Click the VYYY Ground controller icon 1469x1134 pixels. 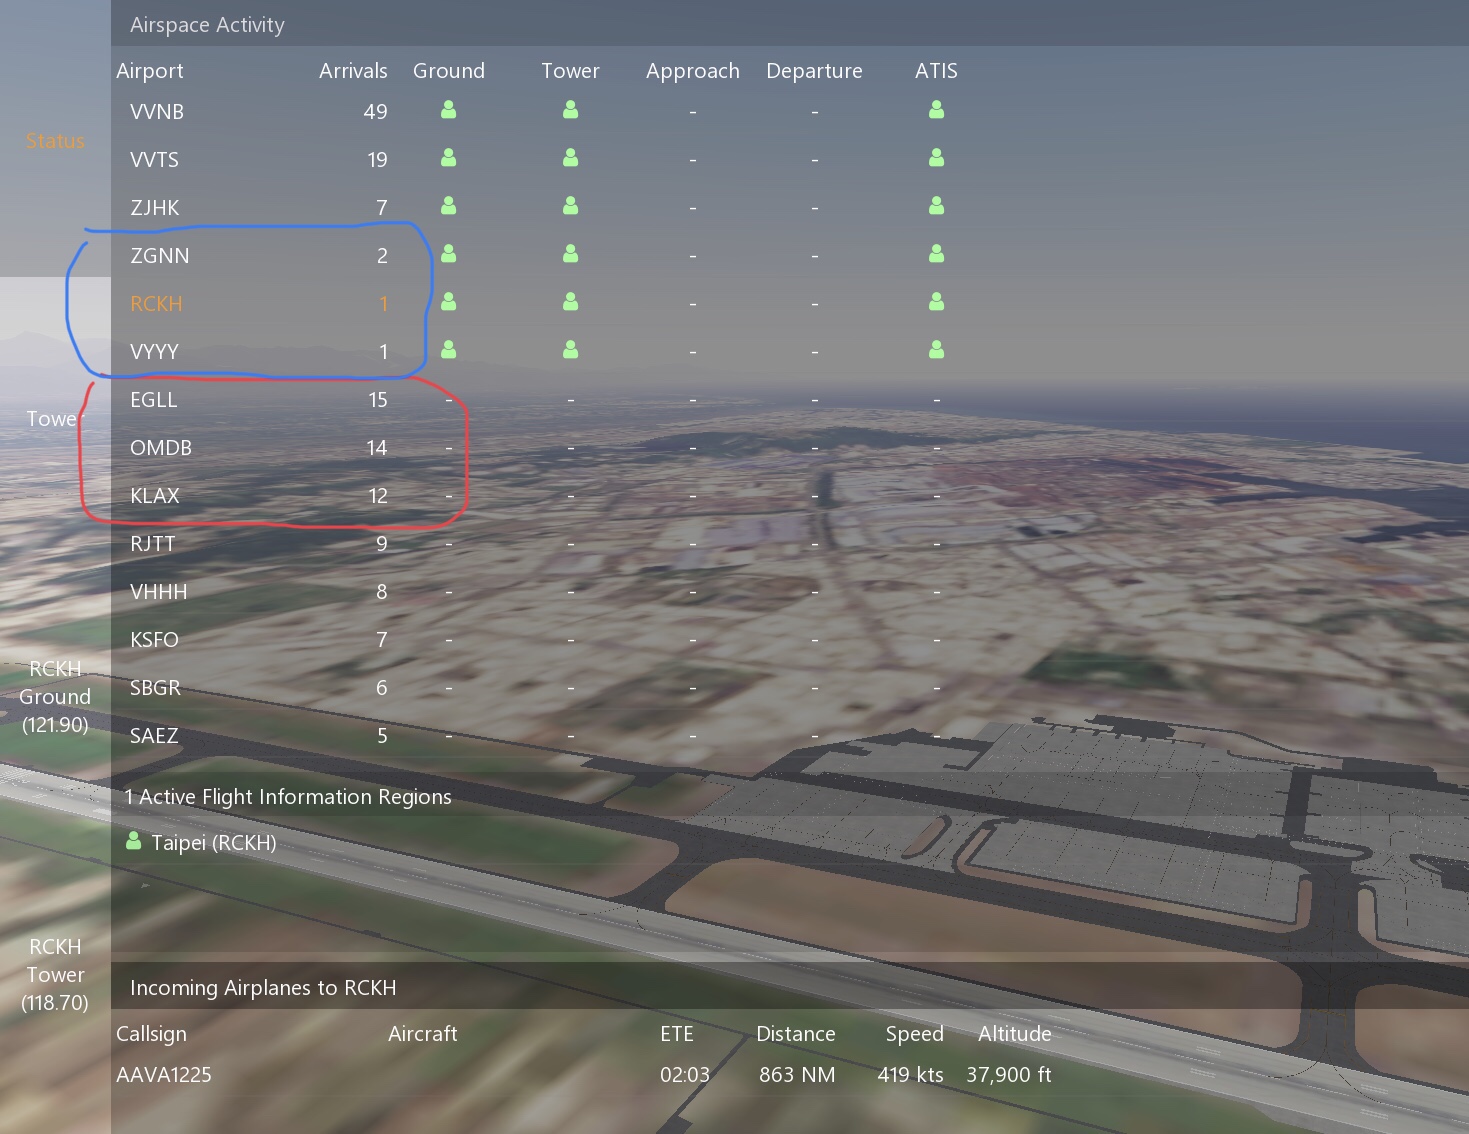tap(449, 349)
